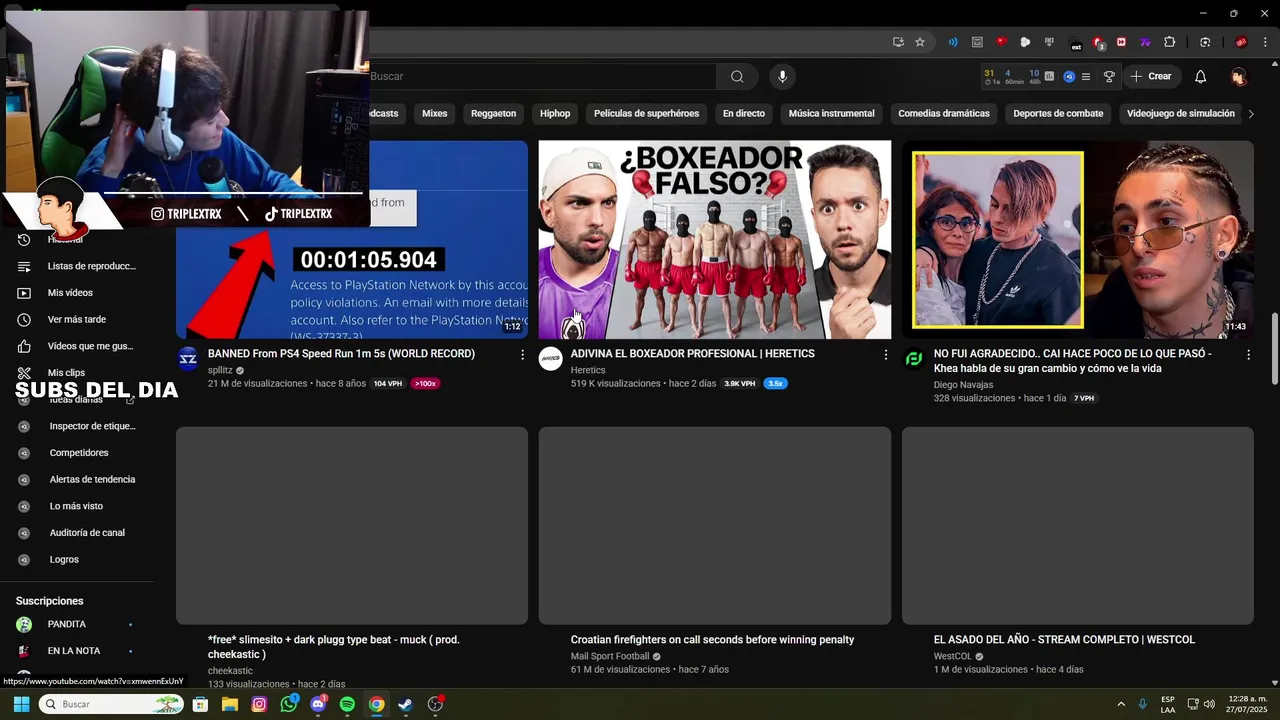This screenshot has height=720, width=1280.
Task: Open the vidIQ trophy icon
Action: click(1109, 77)
